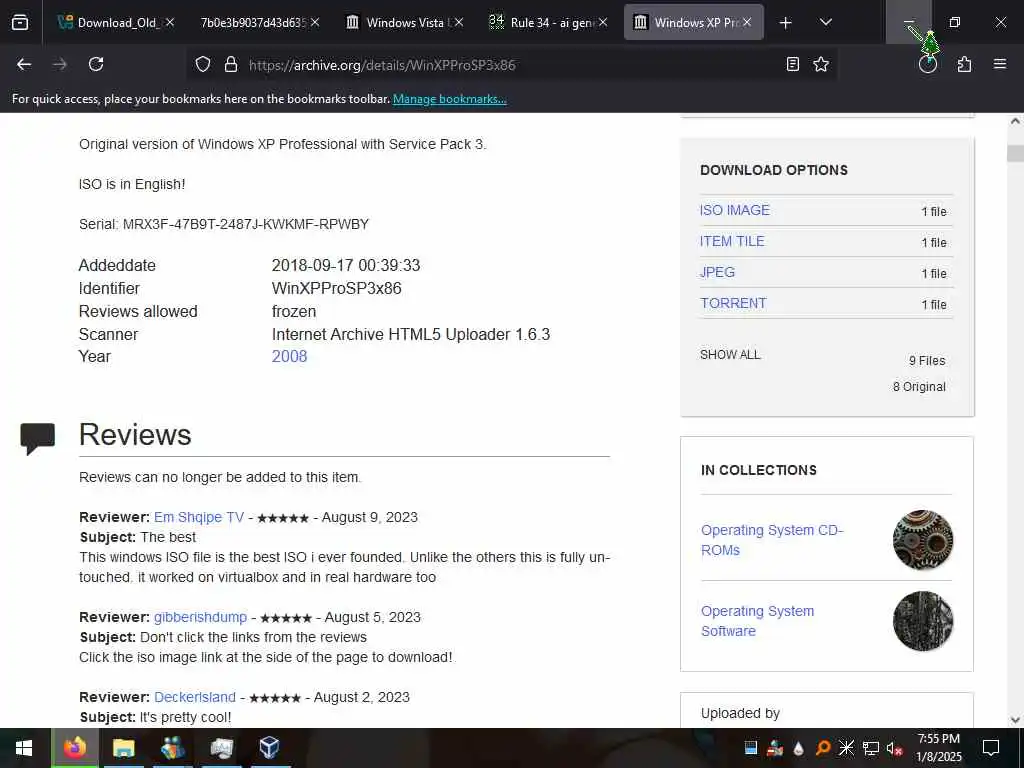Click the scroll-down arrow of page scrollbar
The image size is (1024, 768).
(1015, 720)
